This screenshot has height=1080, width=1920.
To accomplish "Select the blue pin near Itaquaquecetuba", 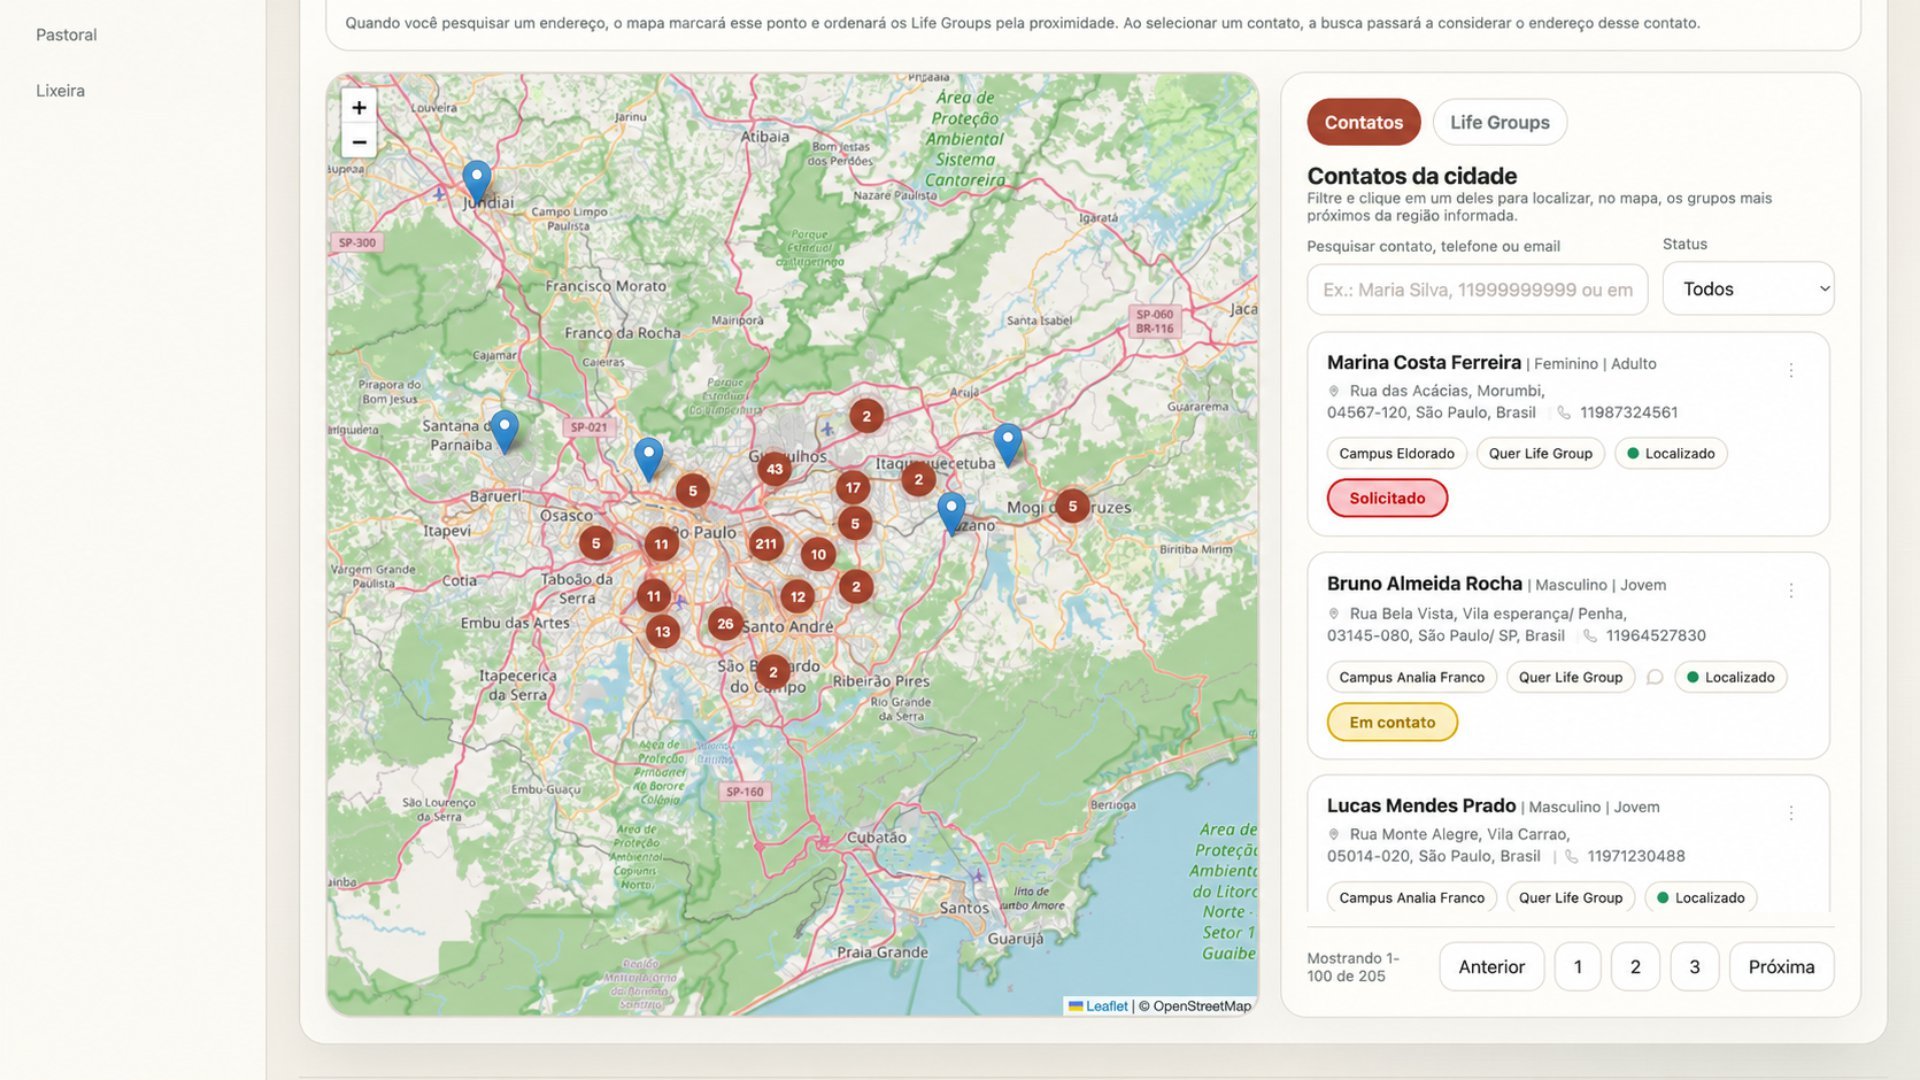I will tap(1007, 445).
